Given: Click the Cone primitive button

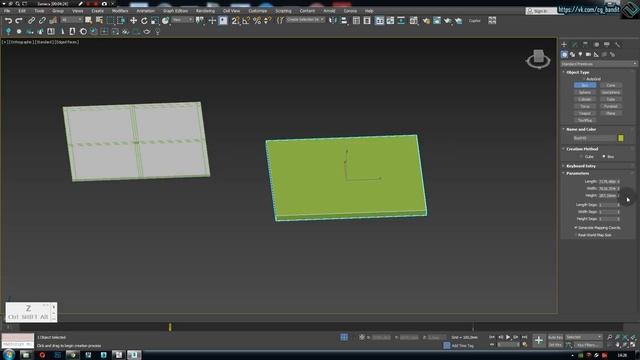Looking at the screenshot, I should pyautogui.click(x=611, y=85).
